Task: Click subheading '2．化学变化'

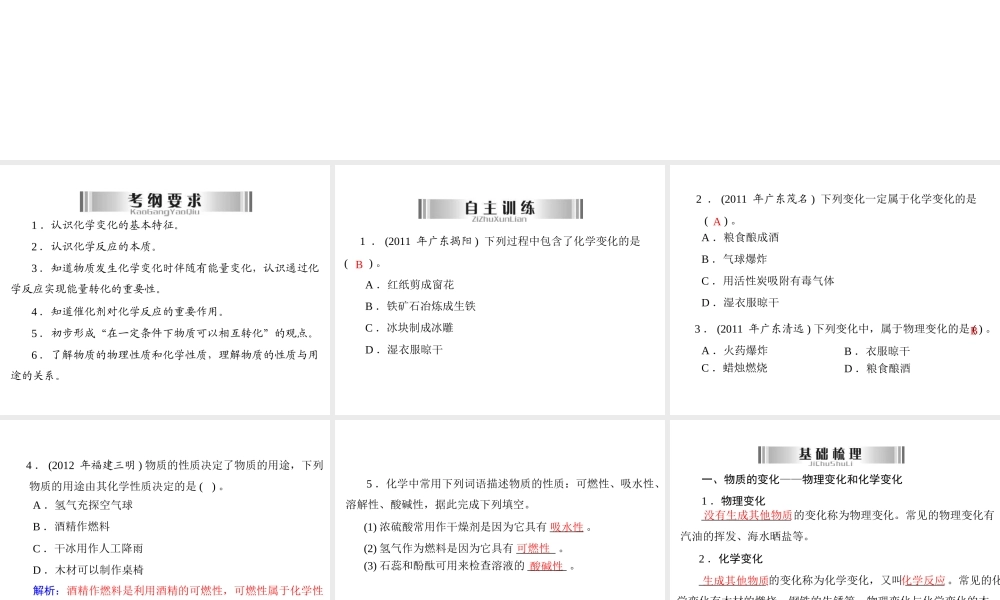Action: tap(730, 559)
